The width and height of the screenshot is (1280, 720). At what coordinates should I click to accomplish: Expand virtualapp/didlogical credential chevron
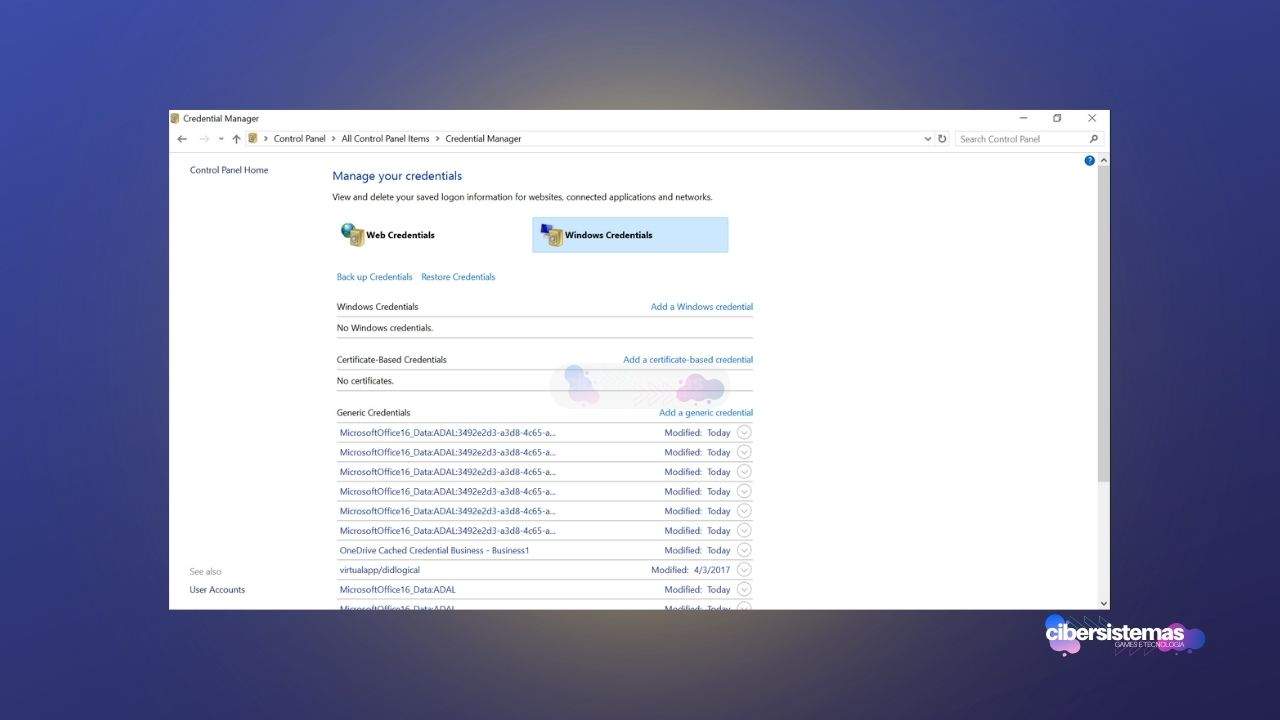[744, 570]
